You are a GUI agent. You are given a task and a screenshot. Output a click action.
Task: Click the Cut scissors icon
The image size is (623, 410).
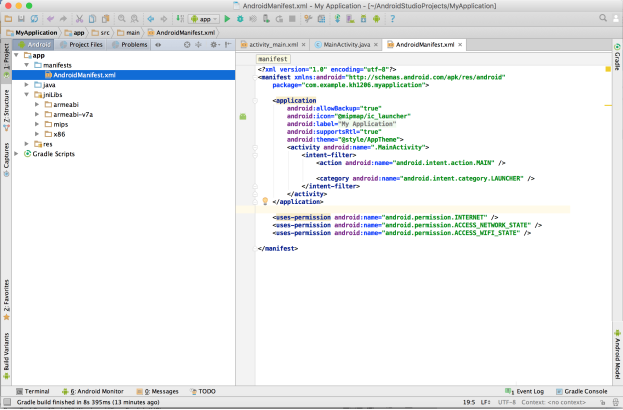pos(79,18)
